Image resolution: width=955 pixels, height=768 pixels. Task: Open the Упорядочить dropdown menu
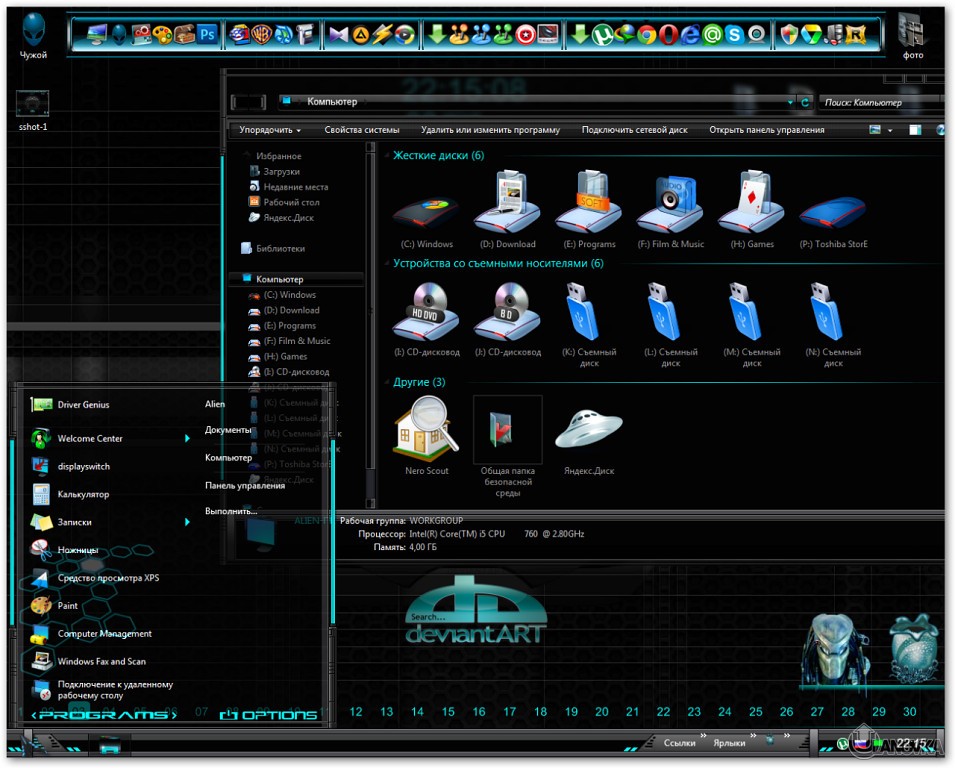click(270, 130)
